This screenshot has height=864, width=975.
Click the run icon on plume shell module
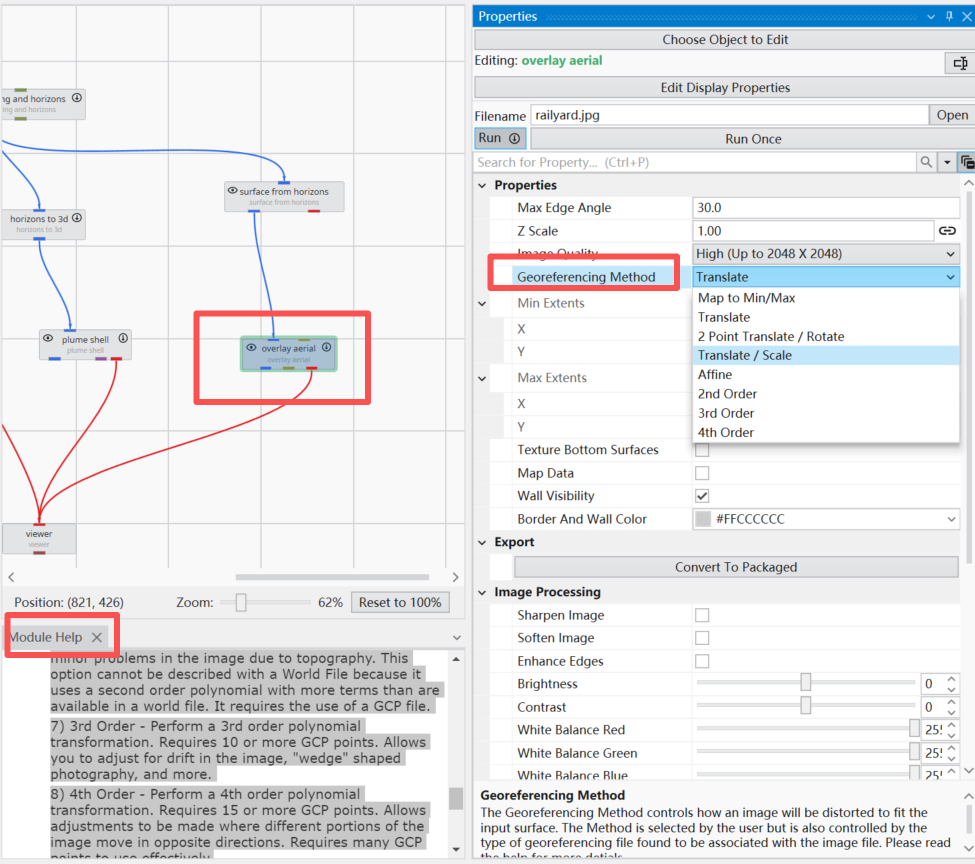[121, 338]
